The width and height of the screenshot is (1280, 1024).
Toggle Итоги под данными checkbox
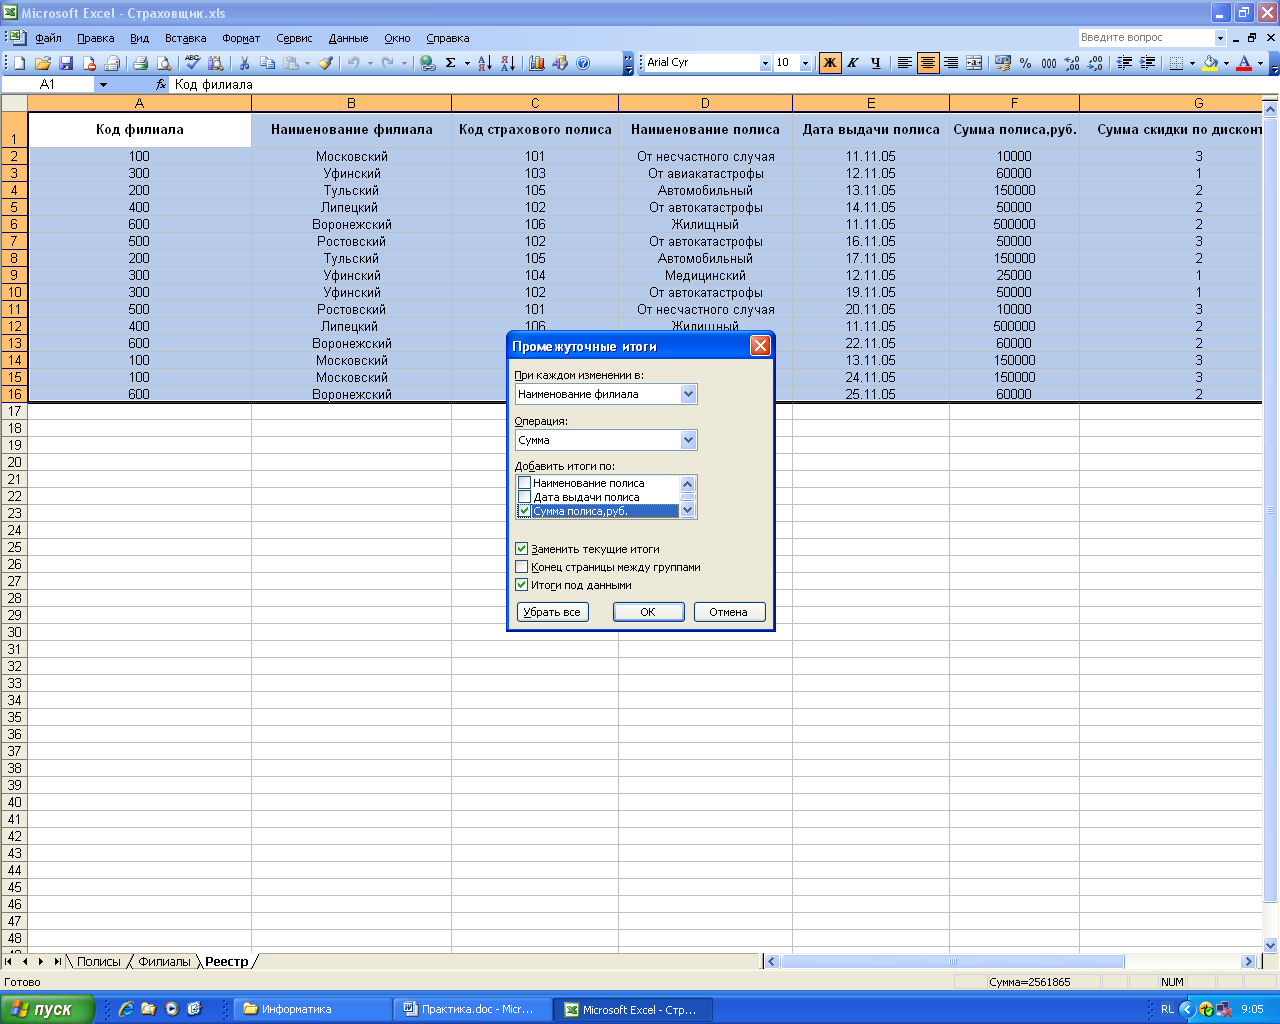point(521,585)
